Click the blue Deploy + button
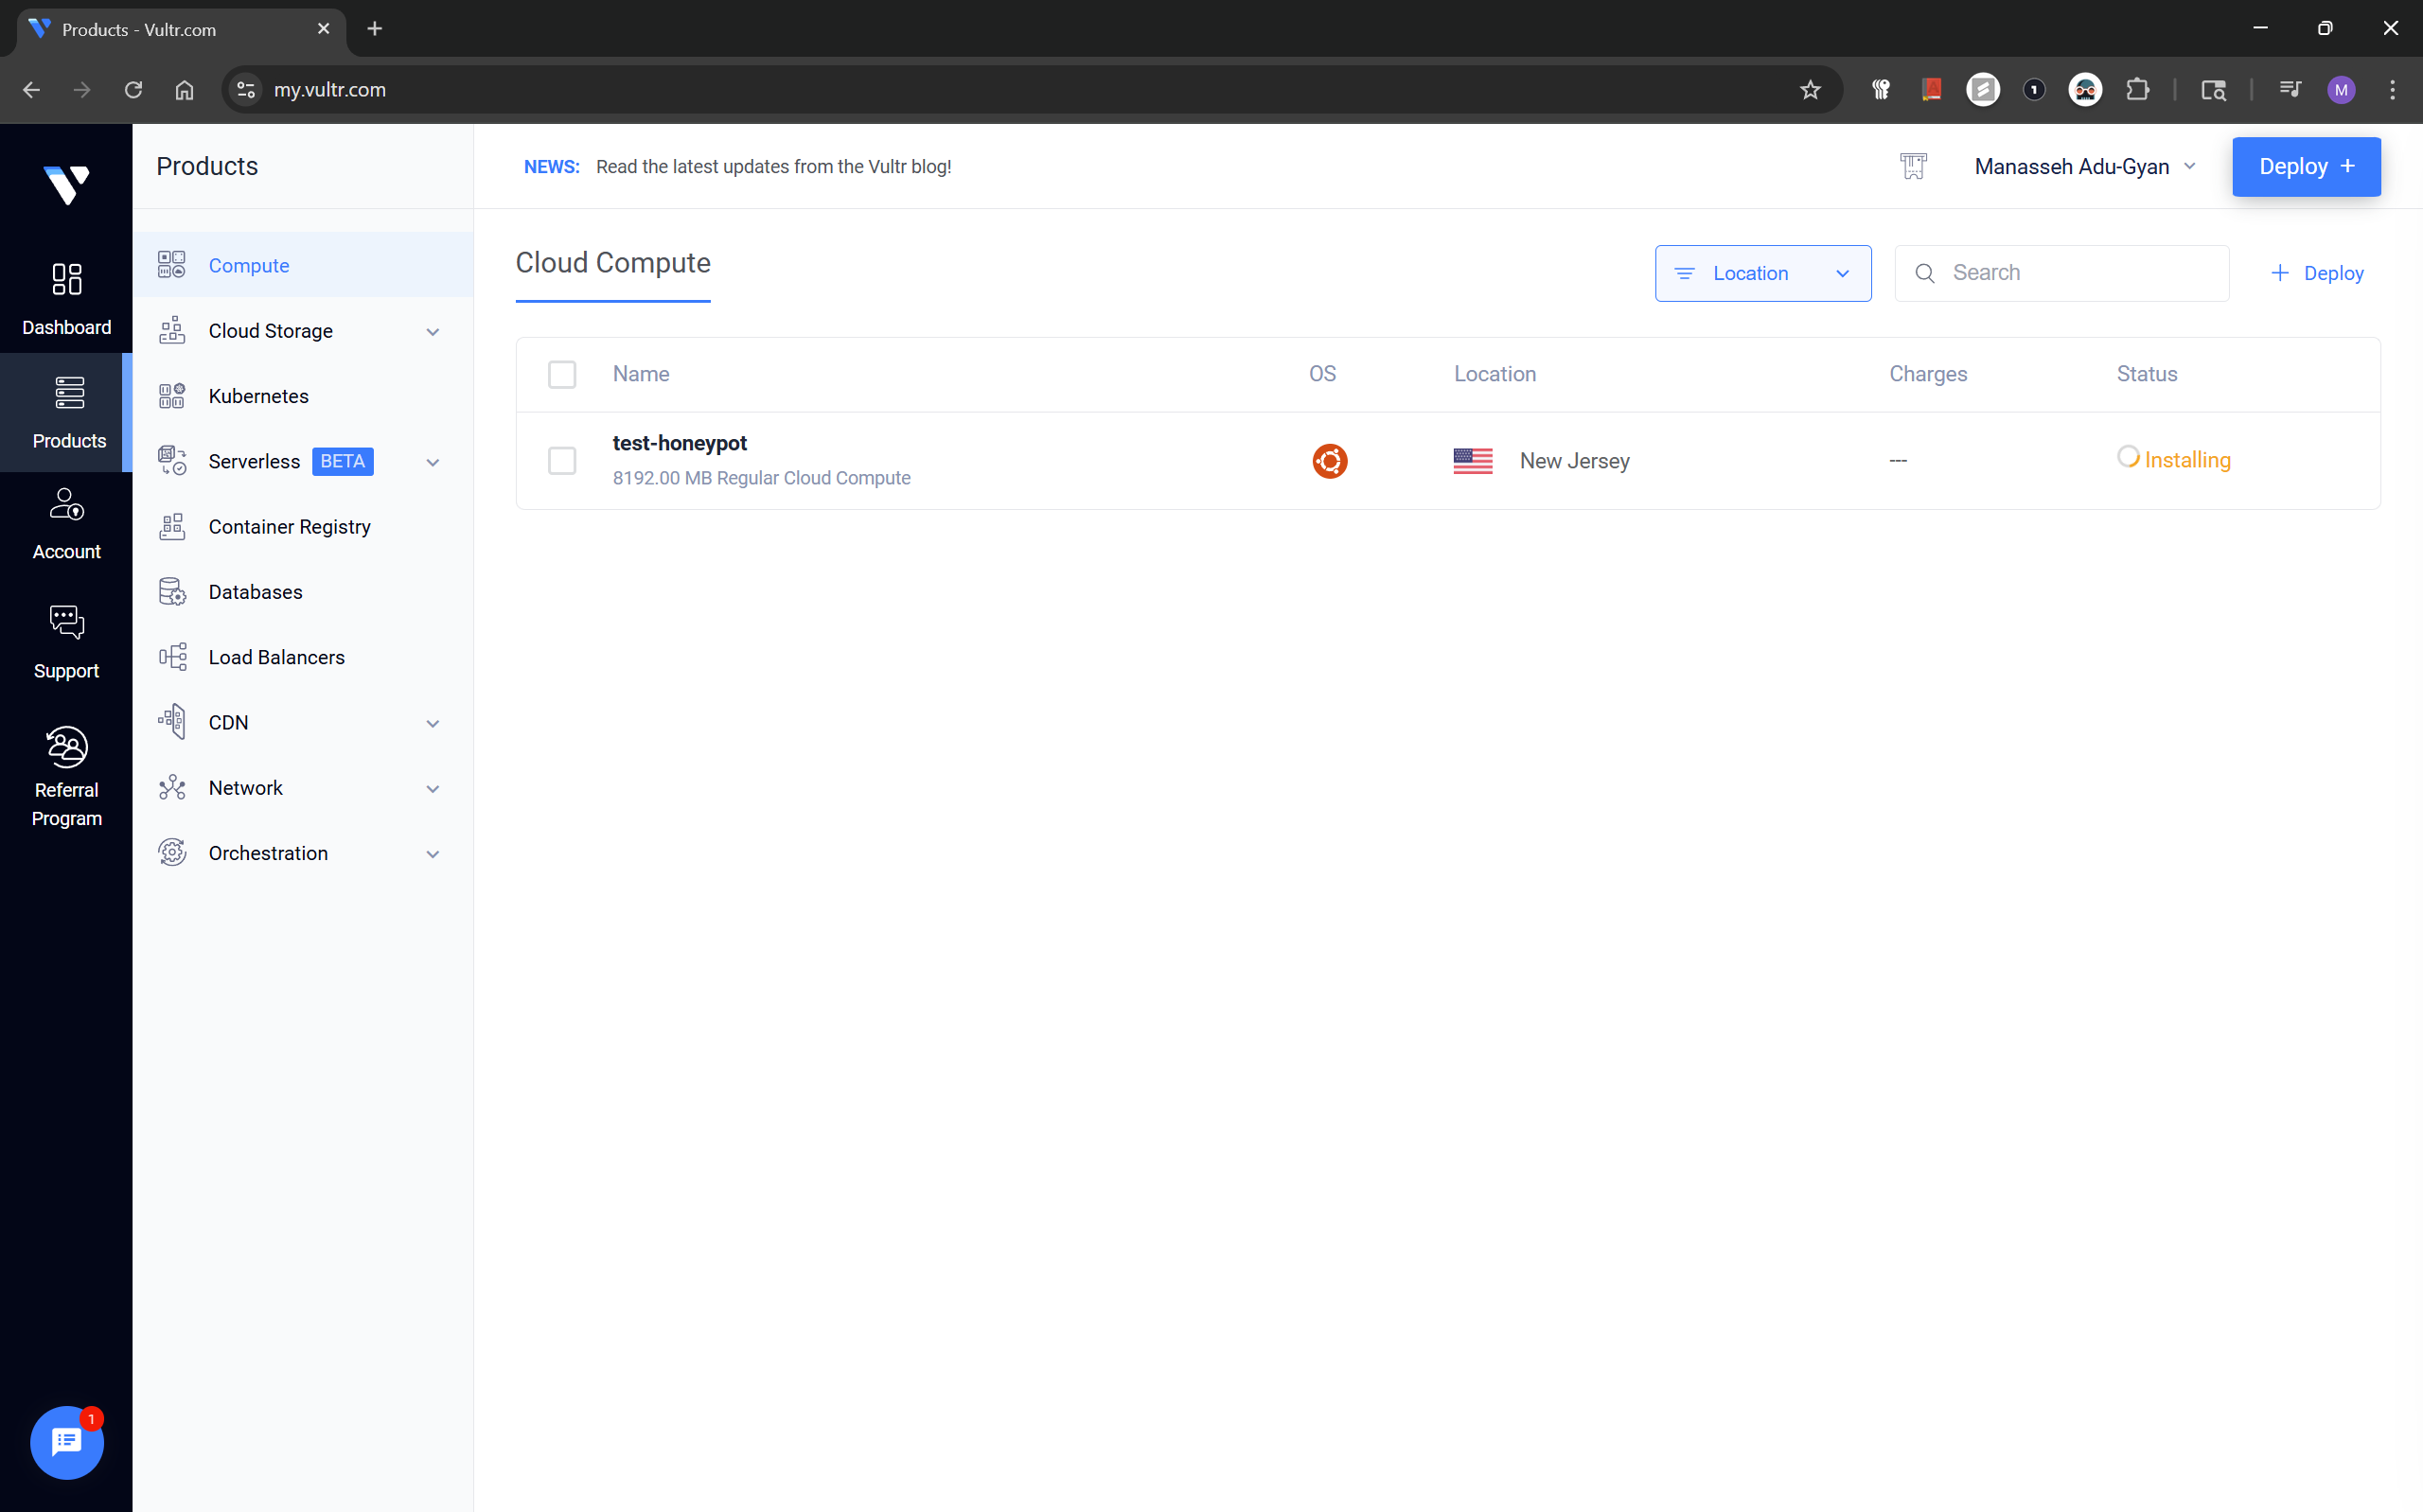This screenshot has width=2423, height=1512. point(2305,166)
